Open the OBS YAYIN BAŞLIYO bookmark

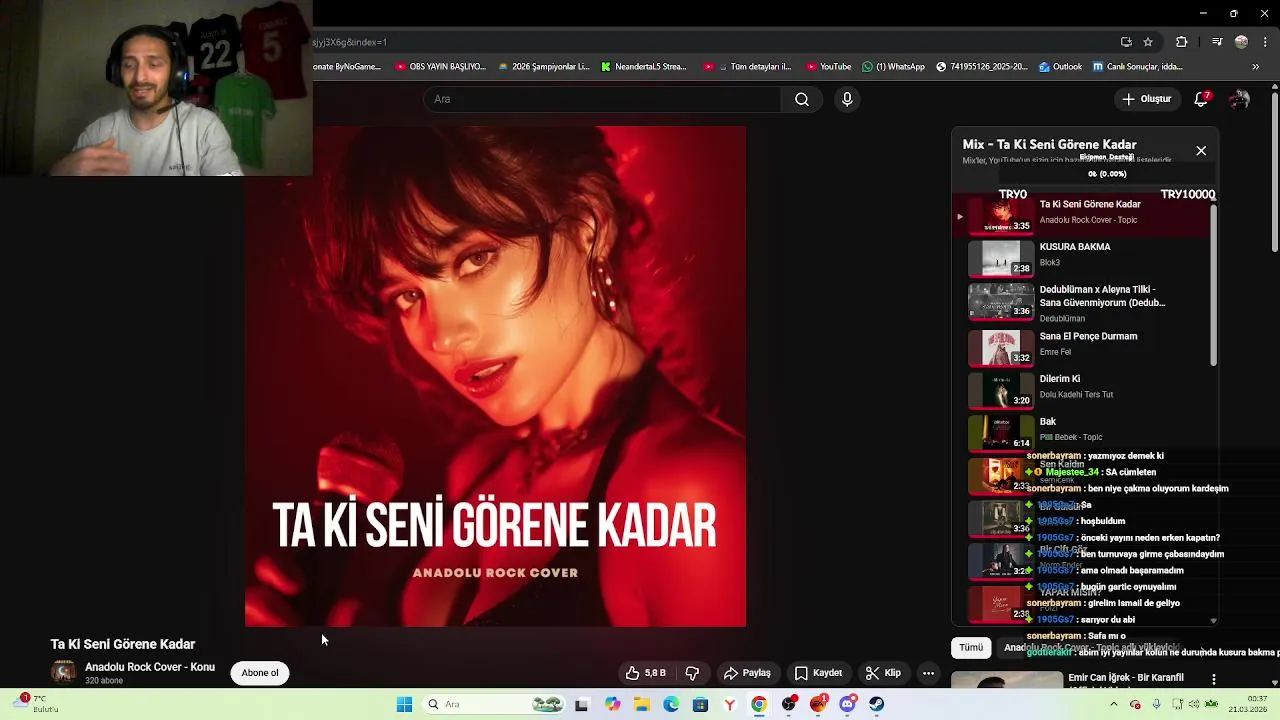point(441,67)
